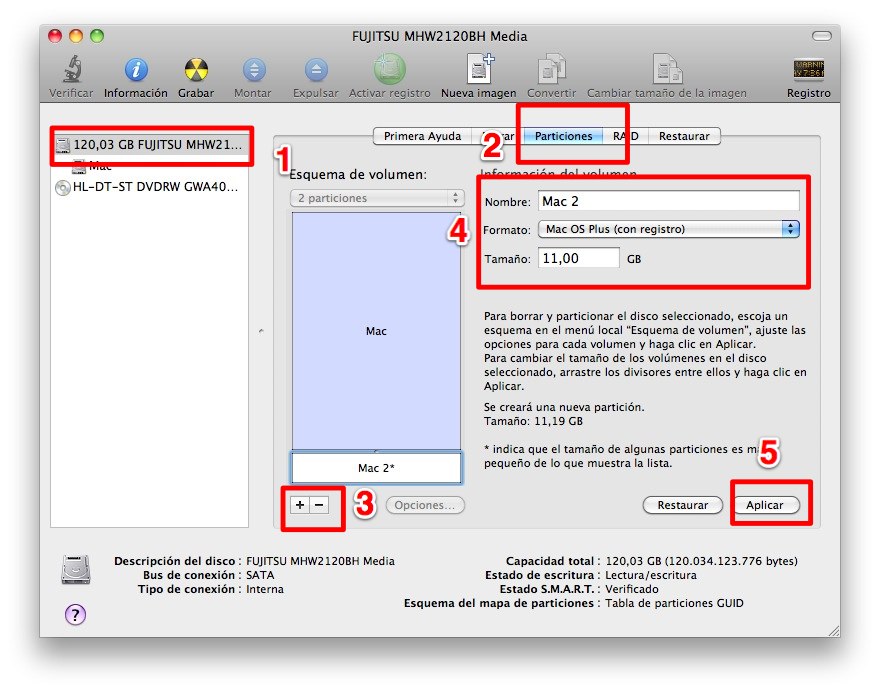The height and width of the screenshot is (692, 880).
Task: Click the "Tamaño: 11,19 GB" info text
Action: coord(533,421)
